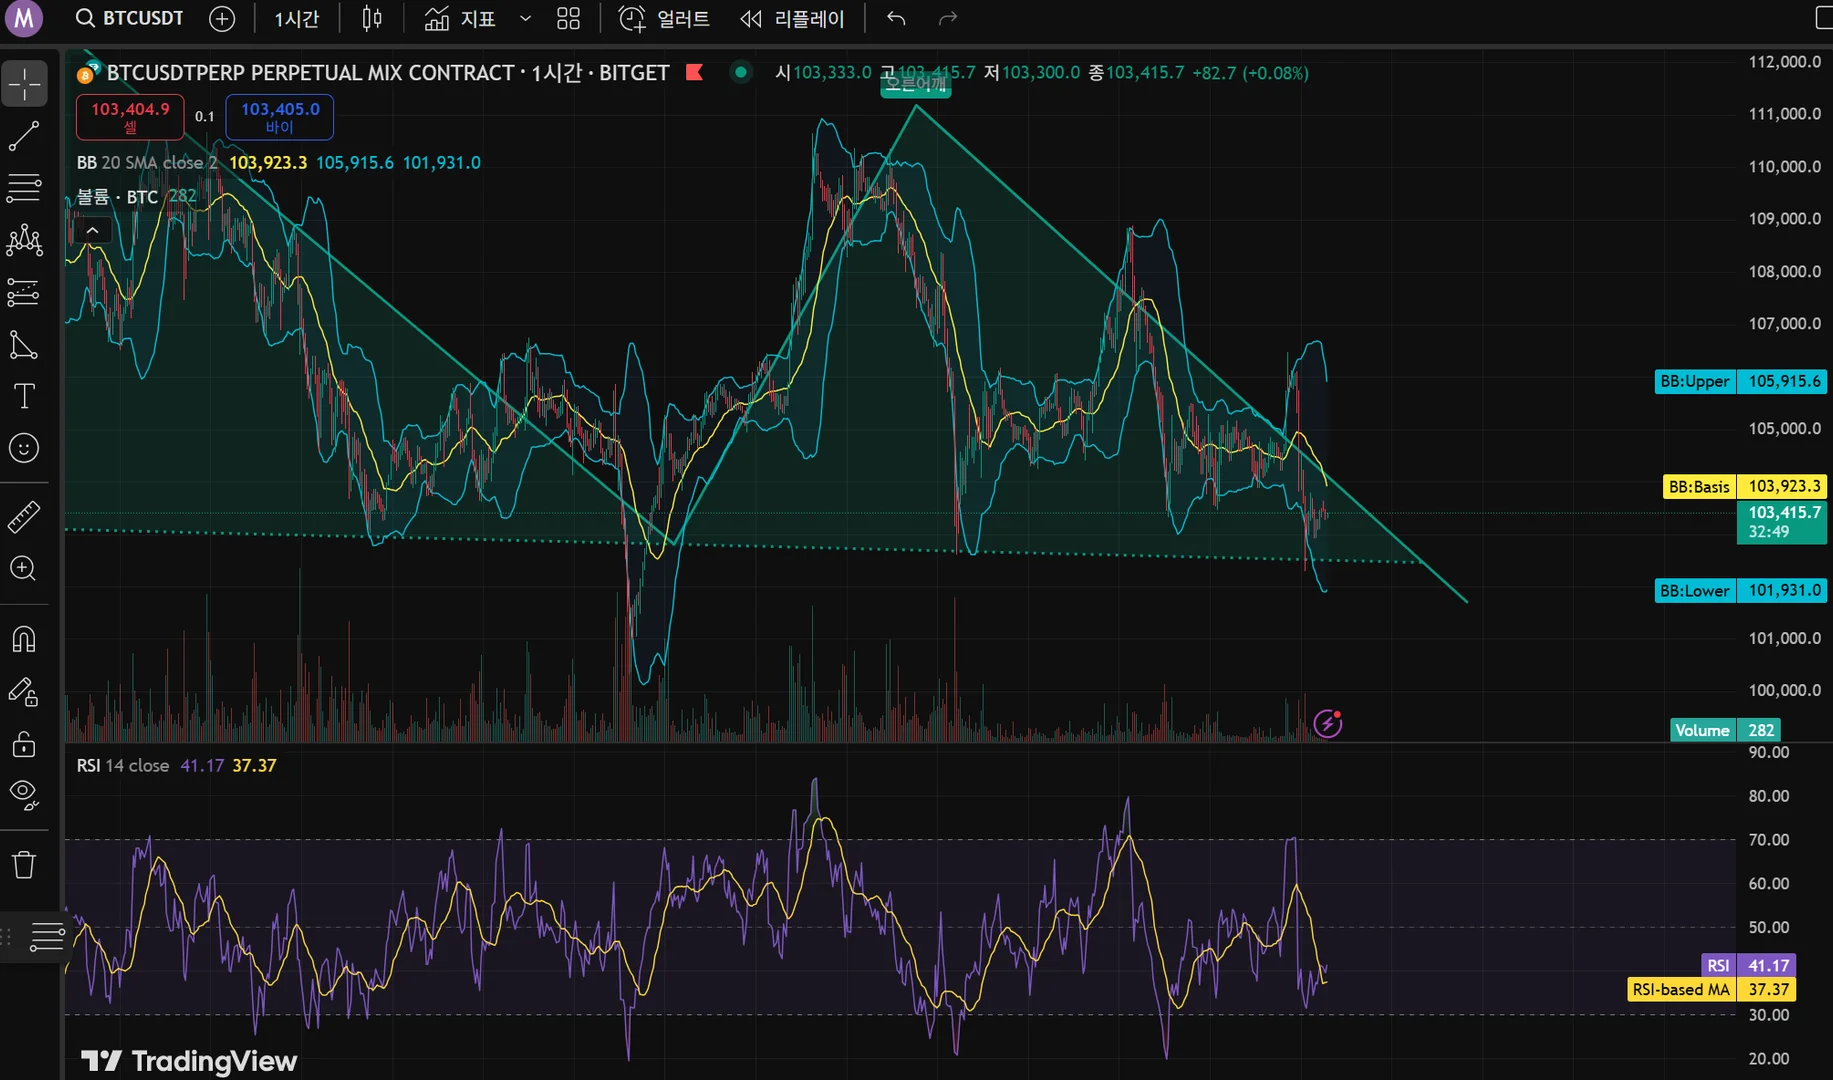Select the trend line drawing tool
Viewport: 1833px width, 1080px height.
(24, 136)
